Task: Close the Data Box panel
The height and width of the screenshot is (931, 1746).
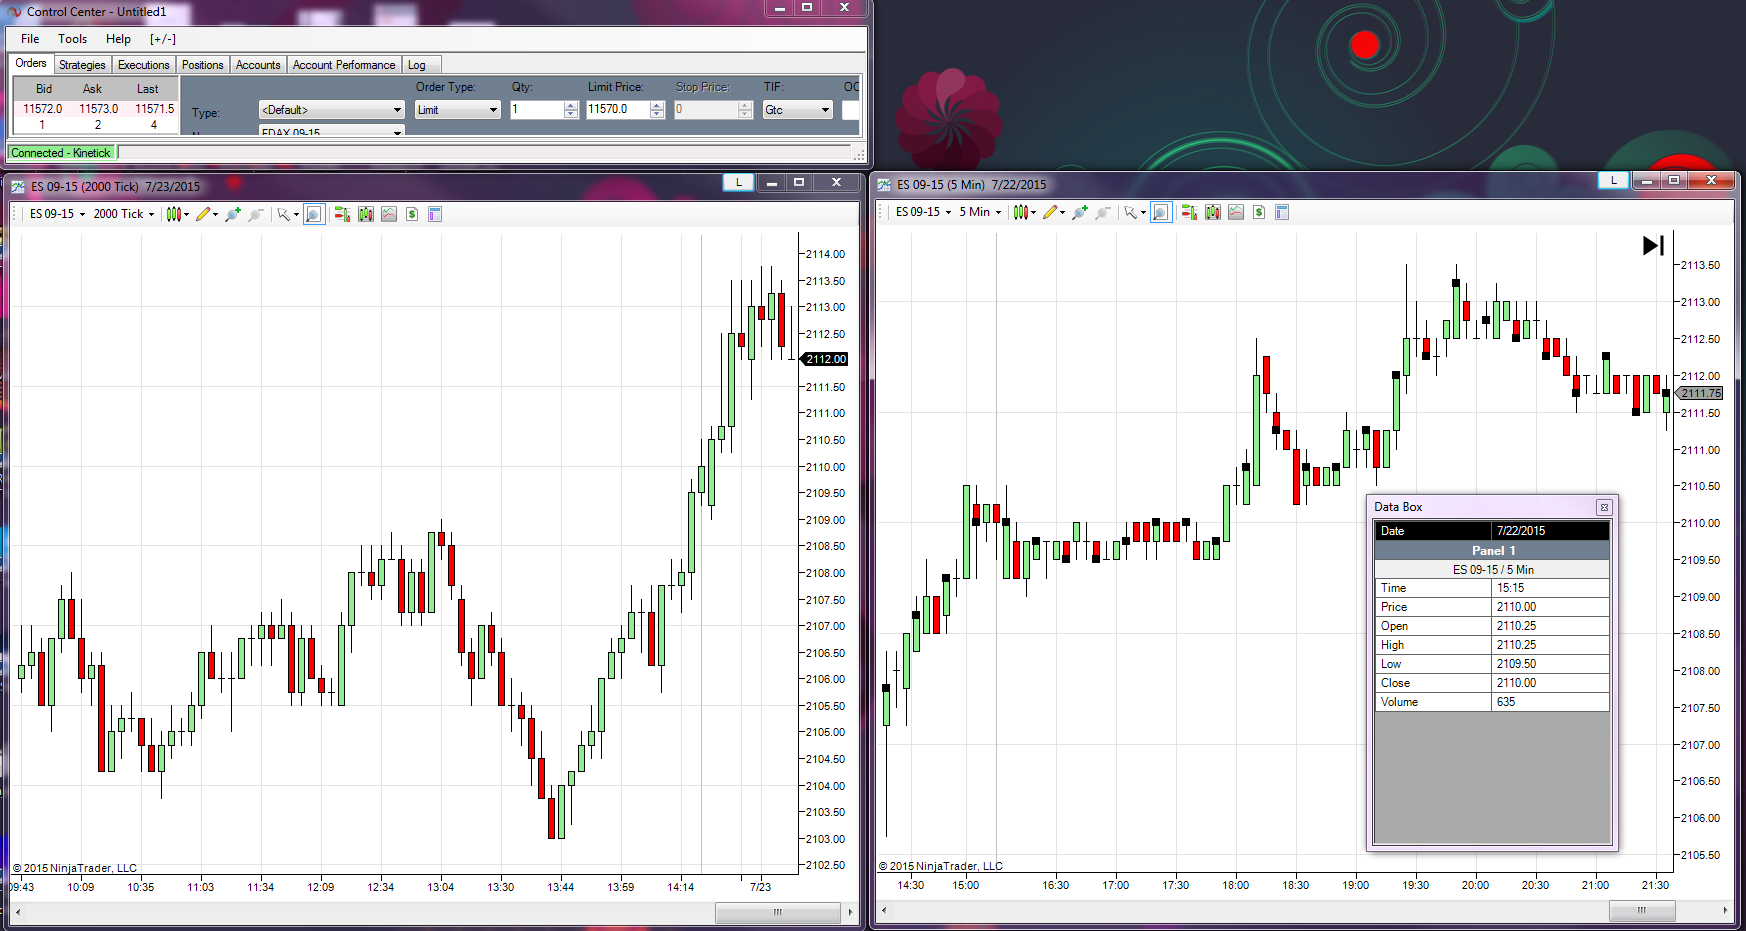Action: 1604,507
